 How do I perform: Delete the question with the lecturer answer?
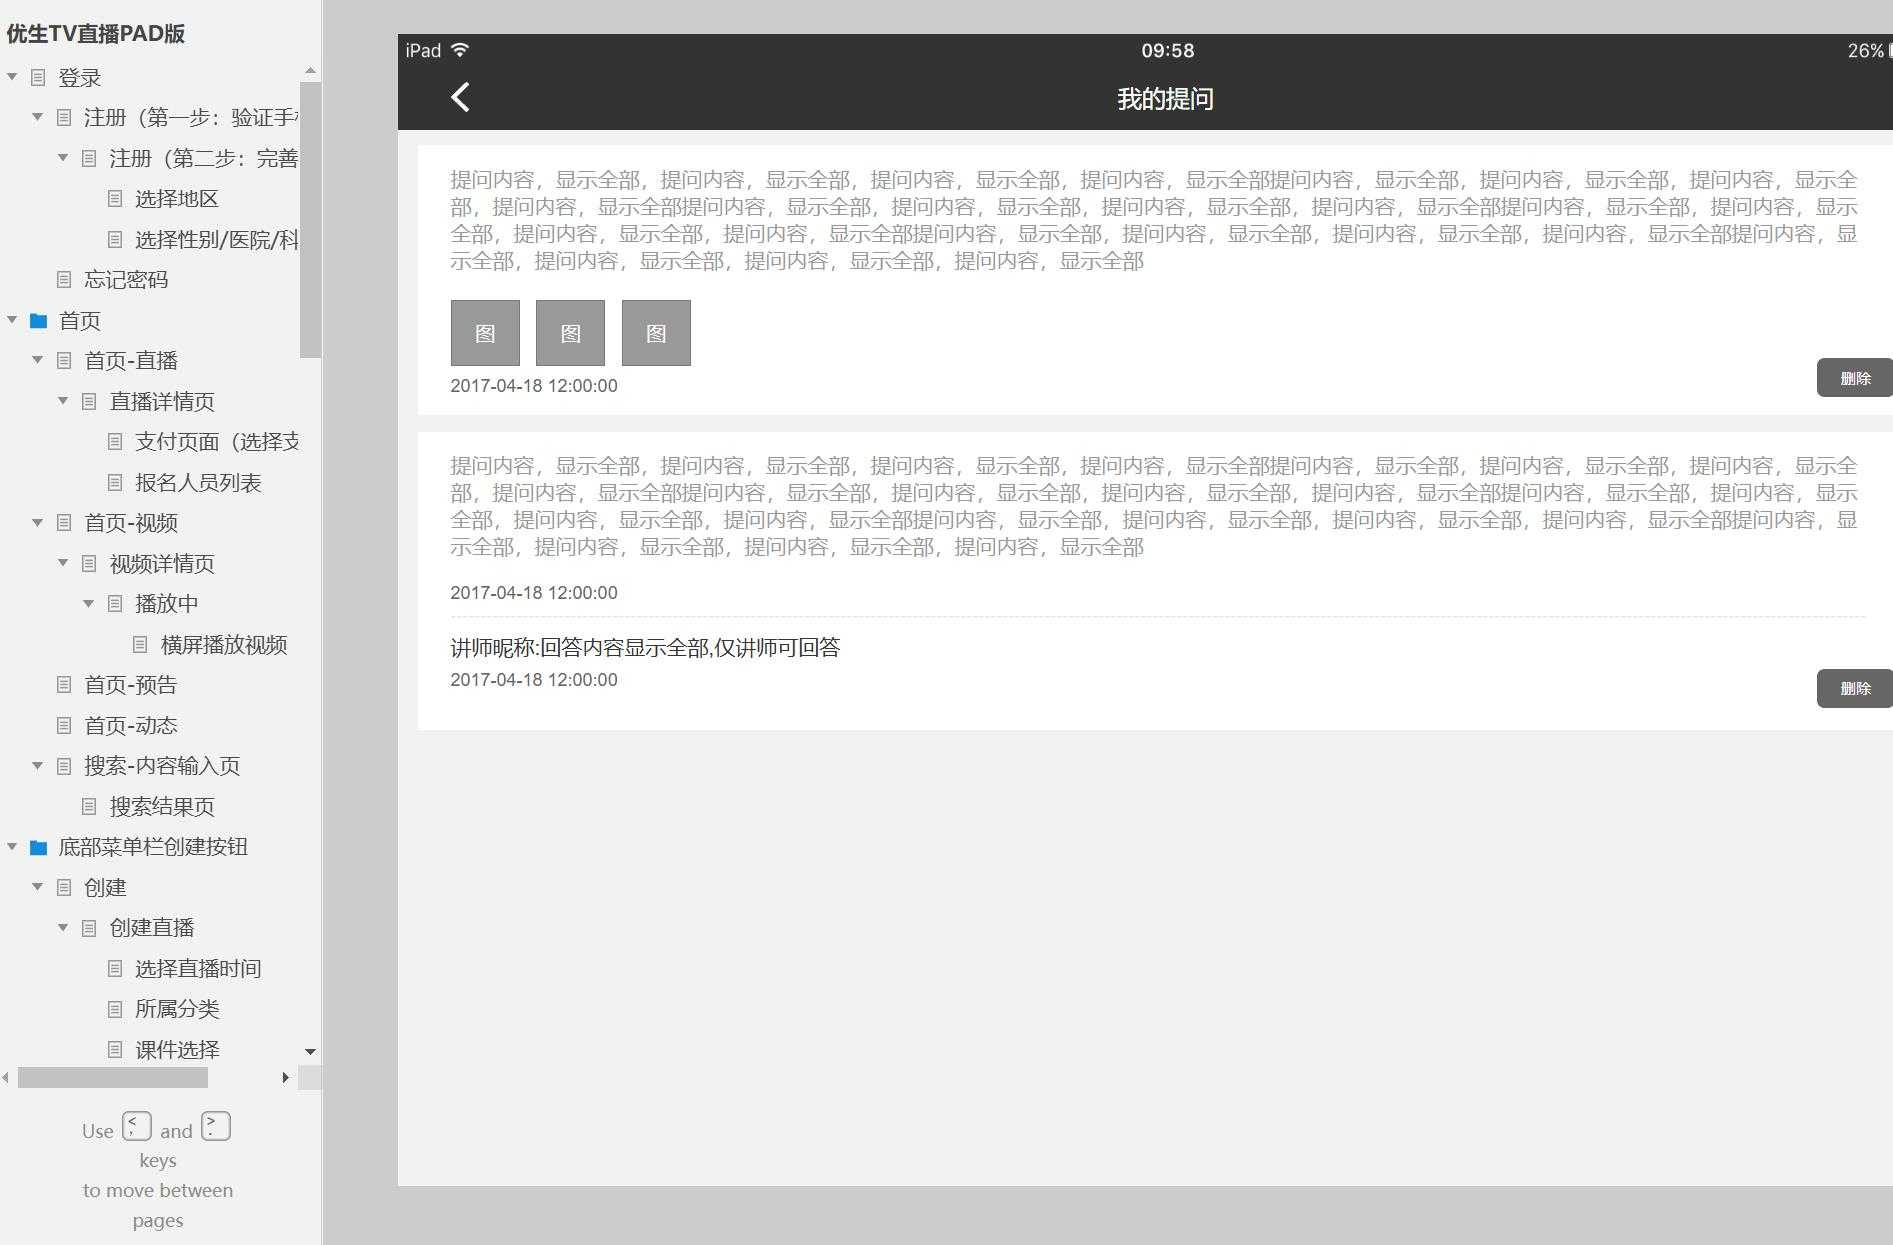[x=1854, y=688]
